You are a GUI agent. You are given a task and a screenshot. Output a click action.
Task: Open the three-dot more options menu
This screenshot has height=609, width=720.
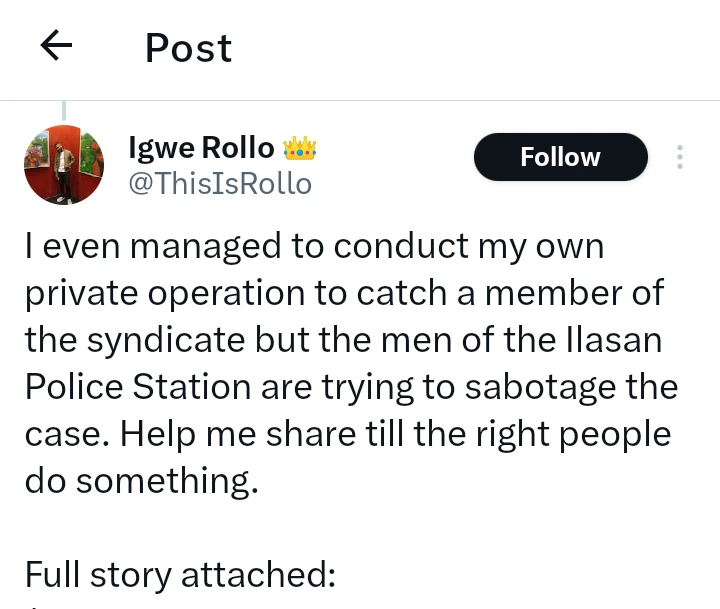pos(680,157)
